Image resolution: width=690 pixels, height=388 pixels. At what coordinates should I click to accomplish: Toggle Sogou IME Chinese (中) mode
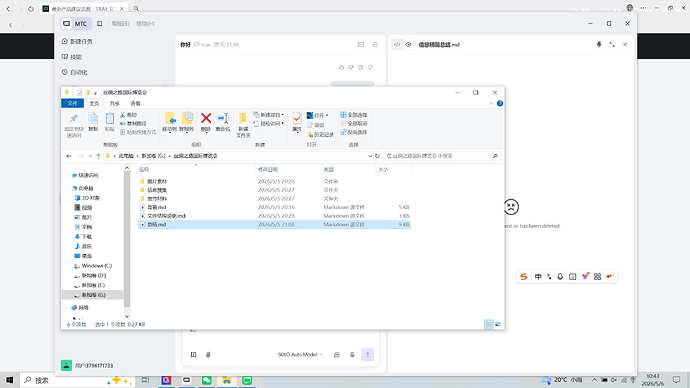pos(538,277)
